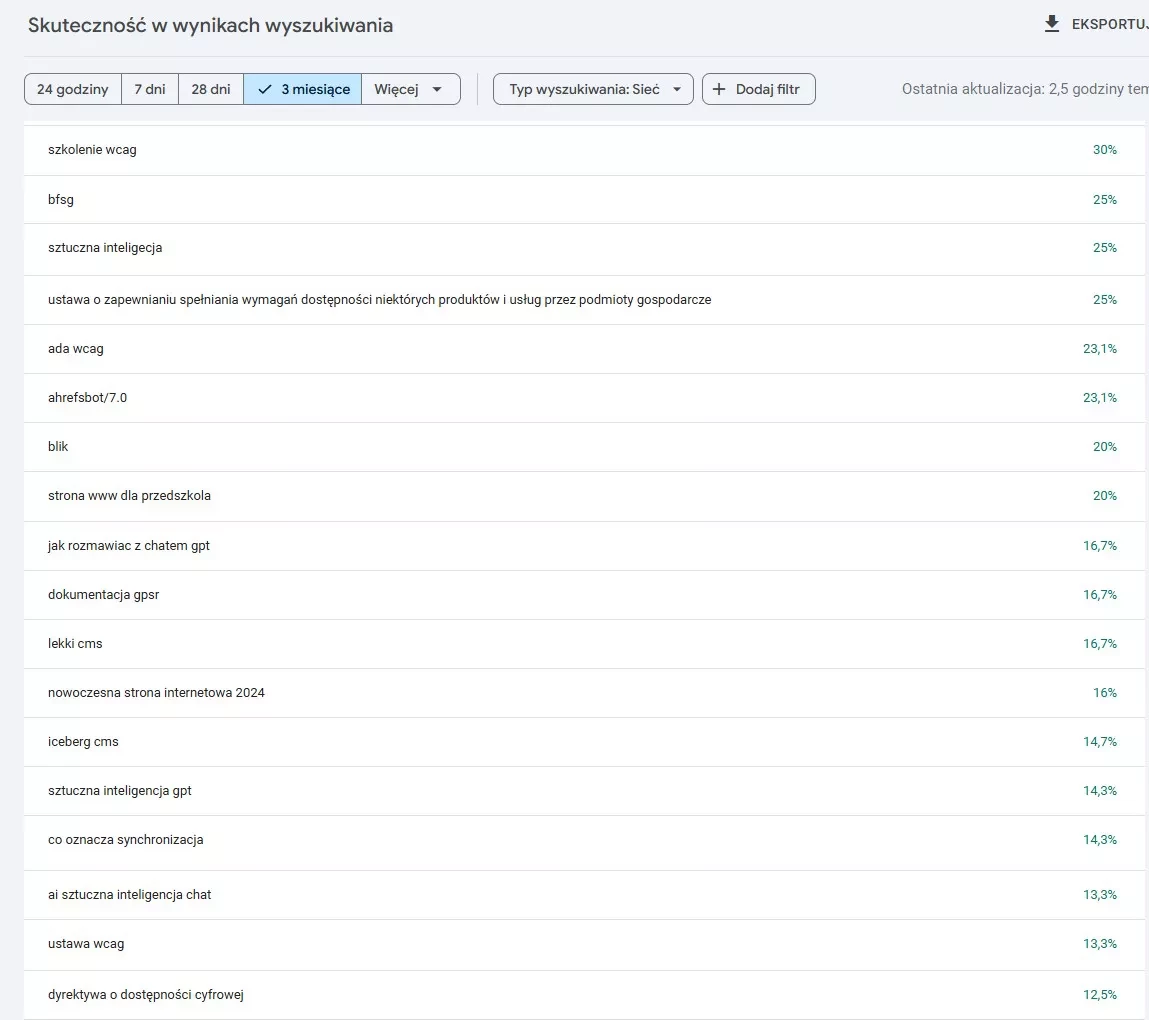Select the 'iceberg cms' query
Screen dimensions: 1149x1020
point(584,742)
